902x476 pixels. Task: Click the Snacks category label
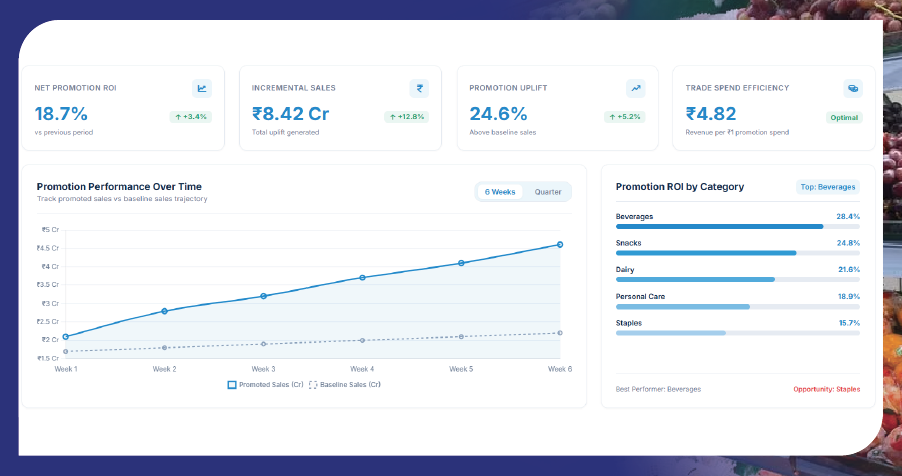[x=628, y=243]
